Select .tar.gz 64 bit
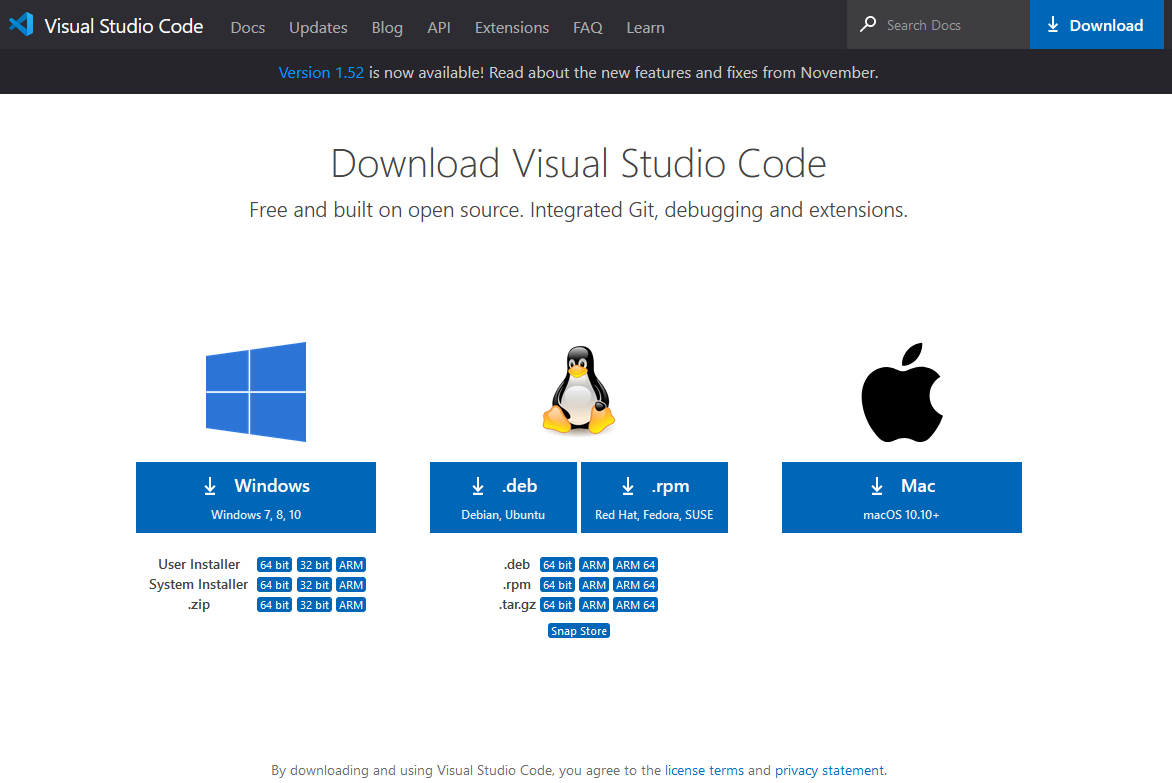 coord(558,605)
